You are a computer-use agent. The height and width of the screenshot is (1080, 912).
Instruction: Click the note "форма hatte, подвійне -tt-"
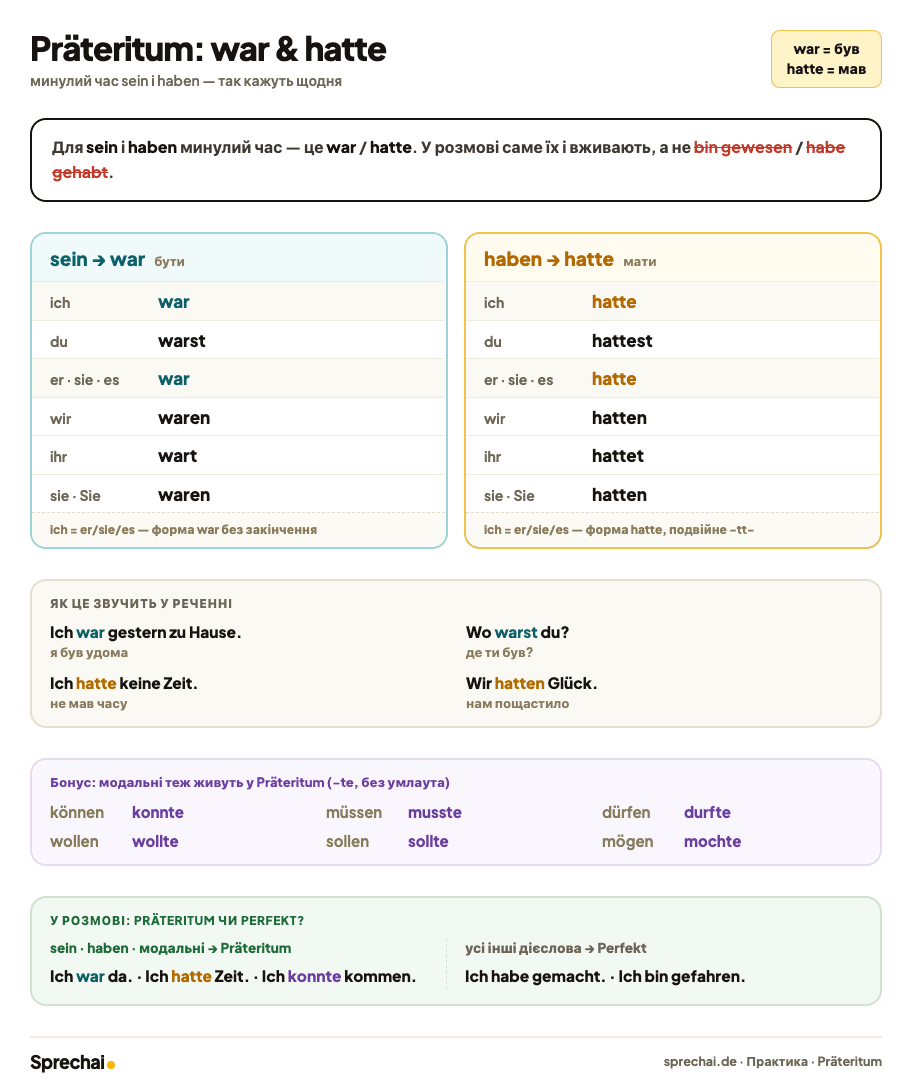pyautogui.click(x=670, y=530)
